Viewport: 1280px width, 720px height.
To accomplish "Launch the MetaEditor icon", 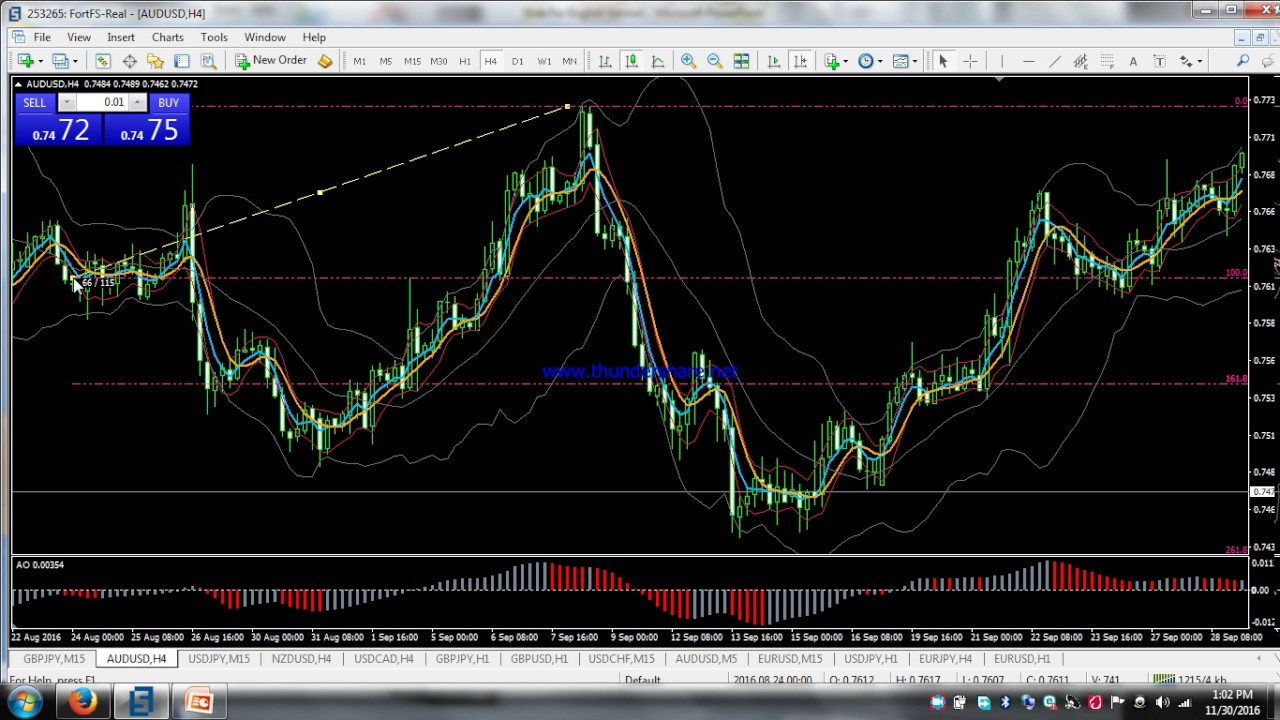I will tap(325, 61).
